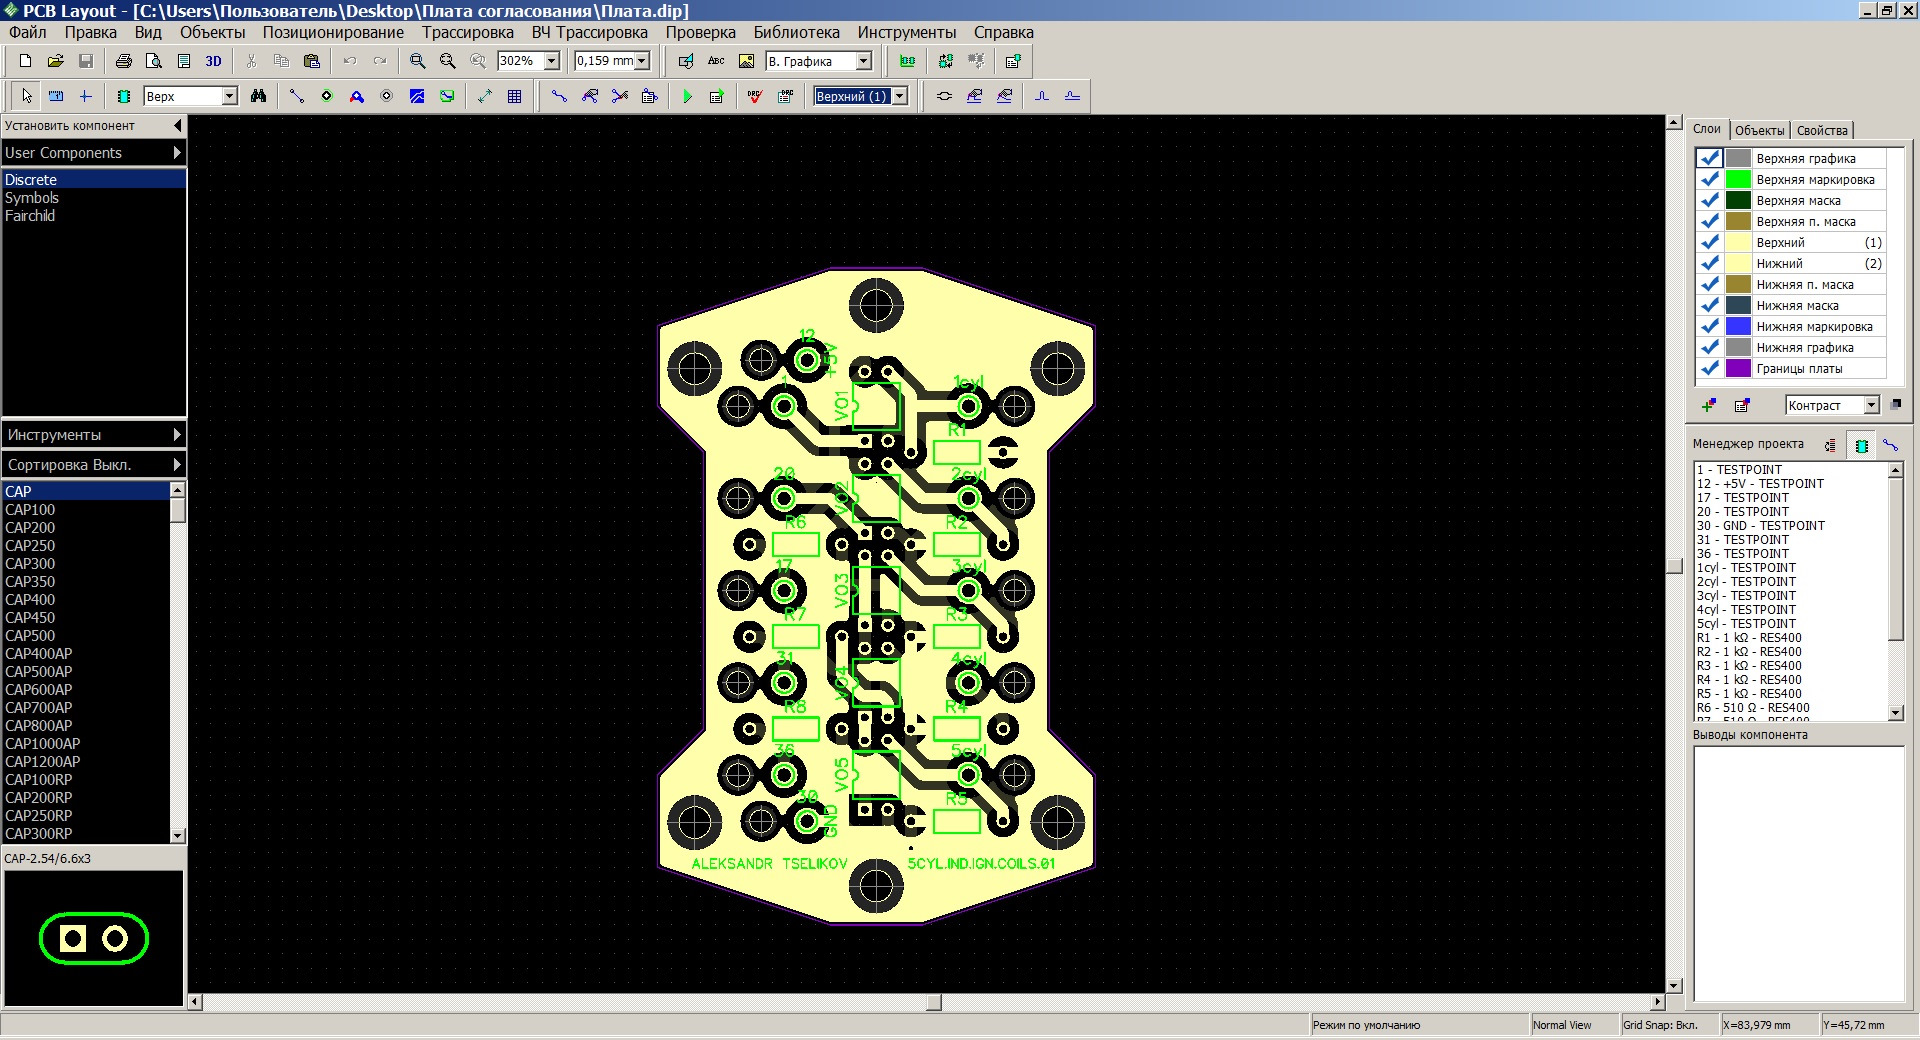Click the Границы плат purple color swatch
Screen dimensions: 1920x1040
(1739, 368)
